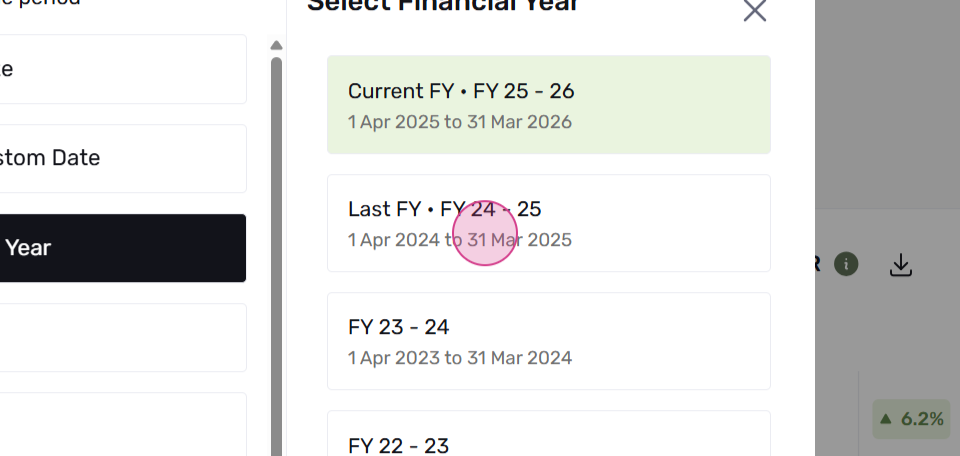Select the highlighted Year period tab

(122, 248)
